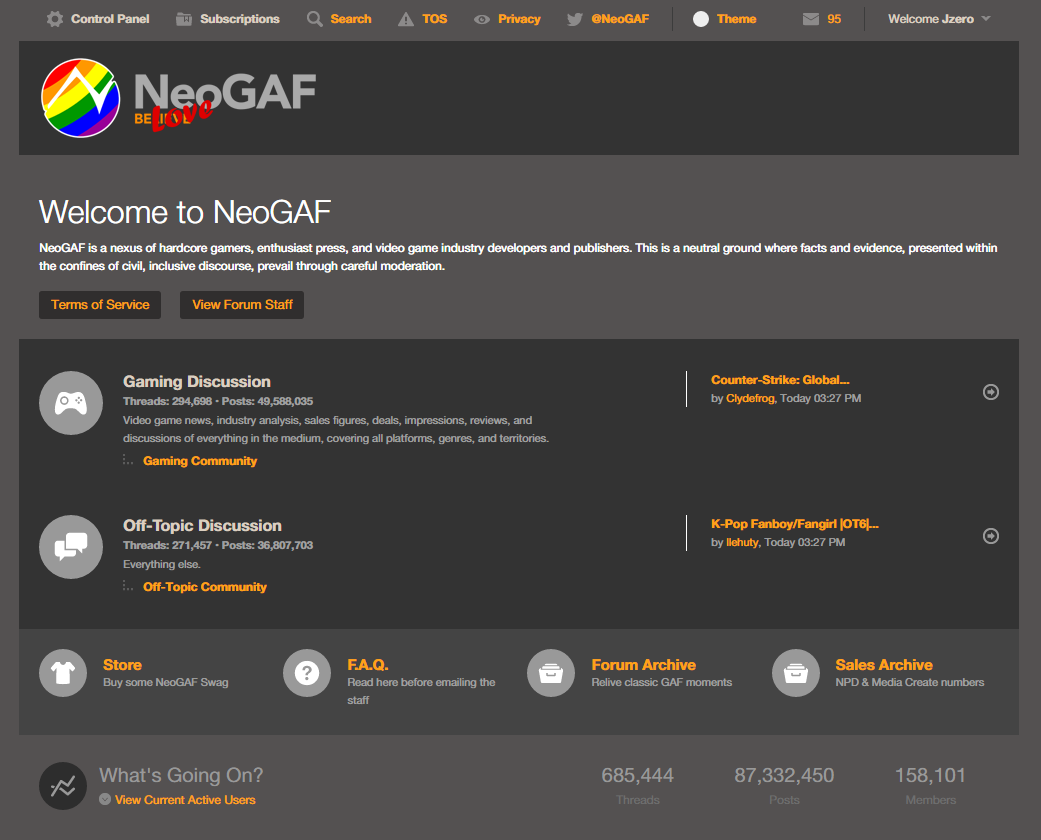Click the chart icon beside What's Going On
The image size is (1041, 840).
[62, 786]
